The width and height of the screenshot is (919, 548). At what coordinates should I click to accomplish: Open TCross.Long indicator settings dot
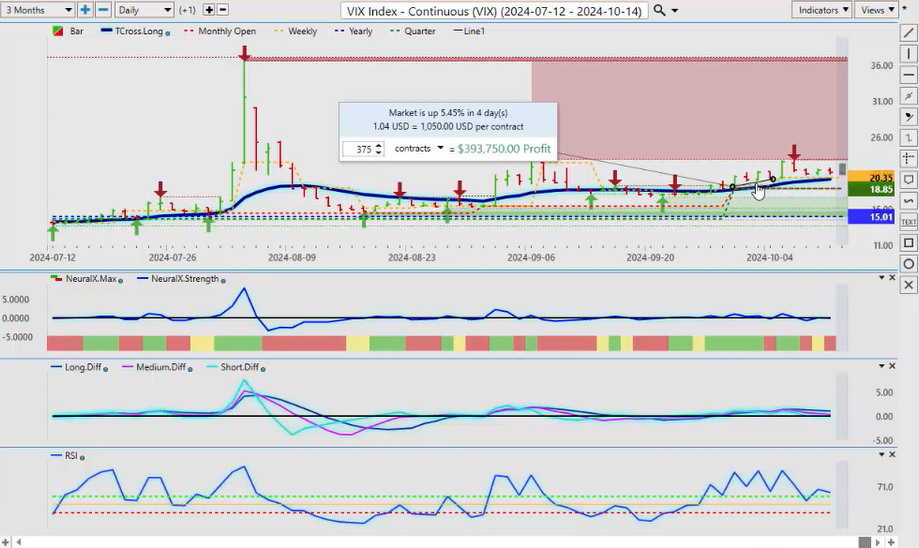pyautogui.click(x=168, y=33)
